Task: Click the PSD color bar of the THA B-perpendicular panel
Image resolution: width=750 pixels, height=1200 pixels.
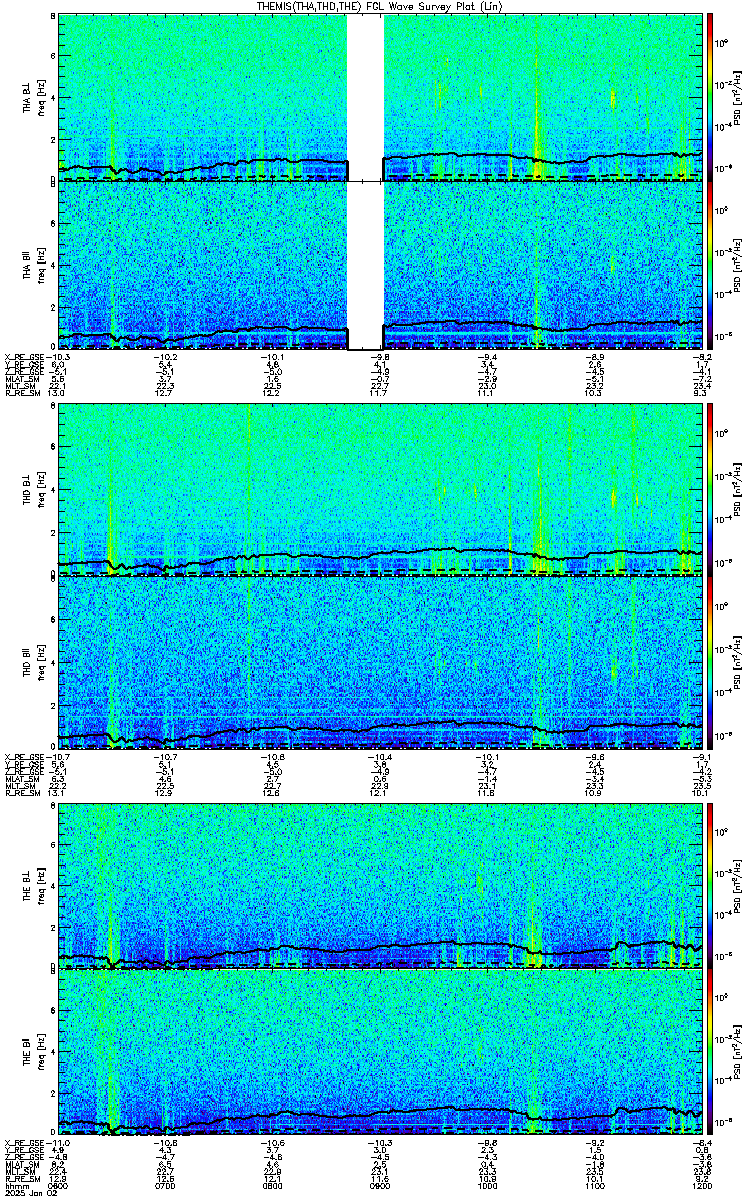Action: (x=710, y=96)
